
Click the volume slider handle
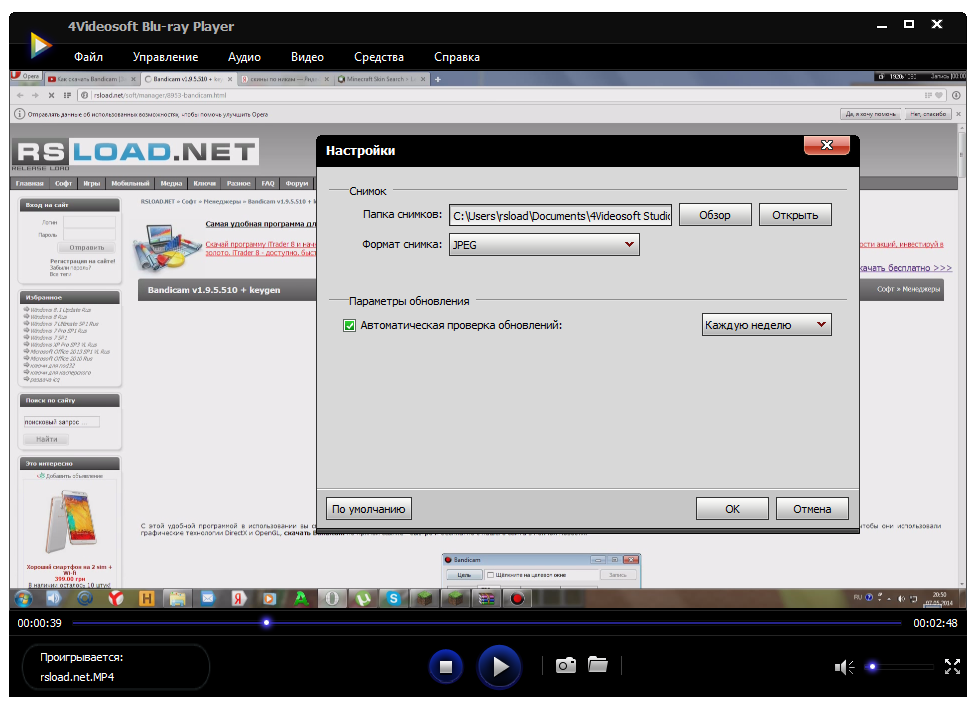click(873, 667)
